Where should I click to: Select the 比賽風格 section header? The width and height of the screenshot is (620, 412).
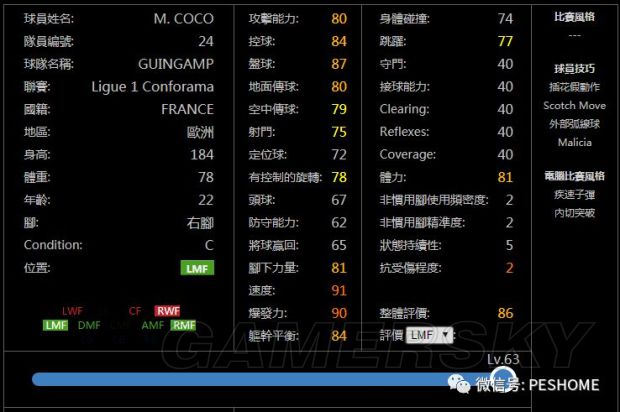574,18
